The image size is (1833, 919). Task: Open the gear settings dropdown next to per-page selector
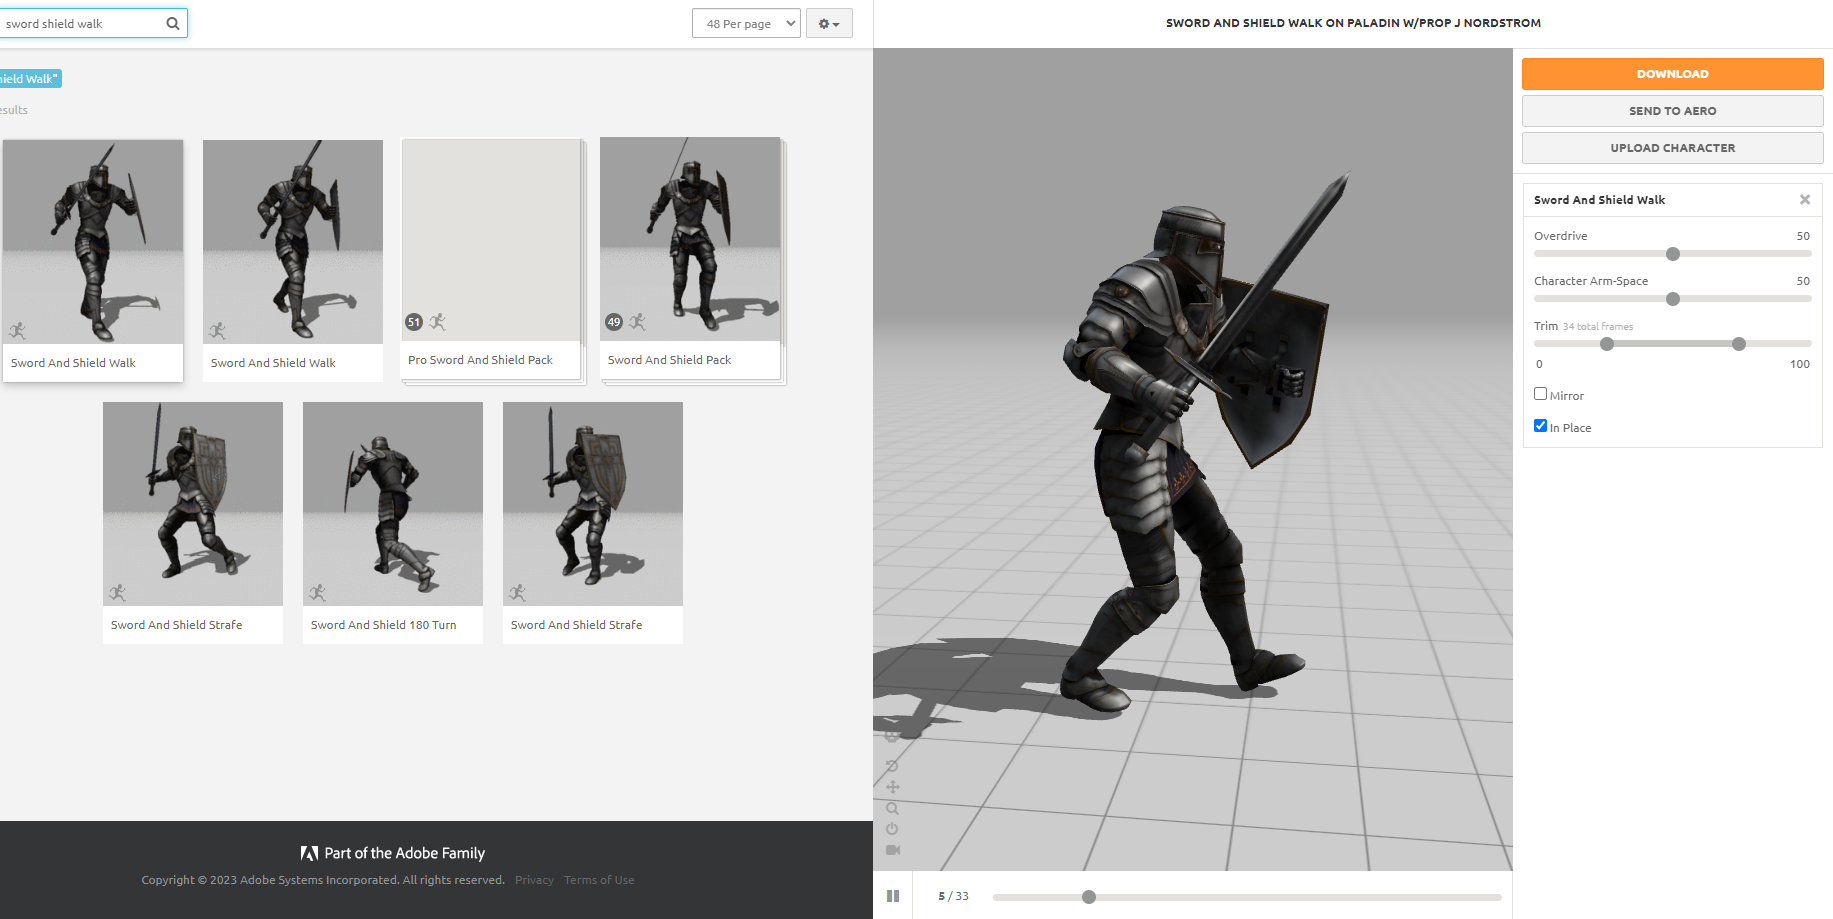coord(829,22)
